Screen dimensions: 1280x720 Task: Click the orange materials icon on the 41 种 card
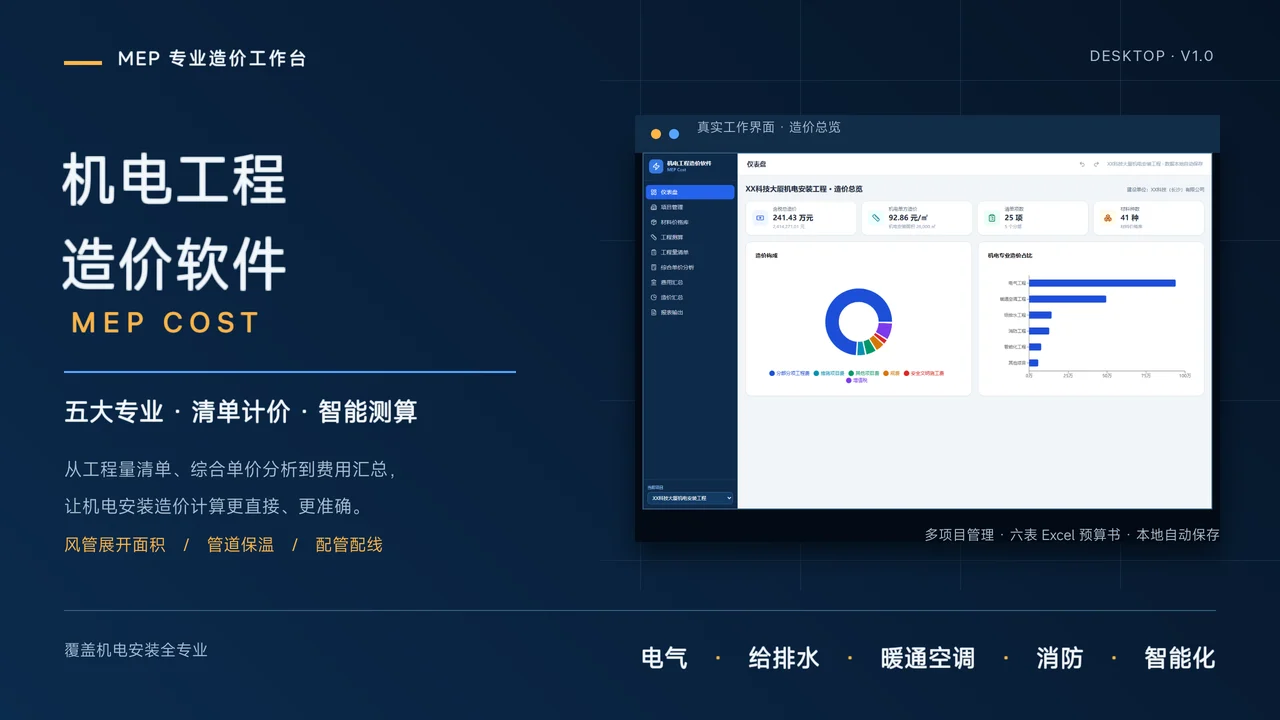point(1108,218)
